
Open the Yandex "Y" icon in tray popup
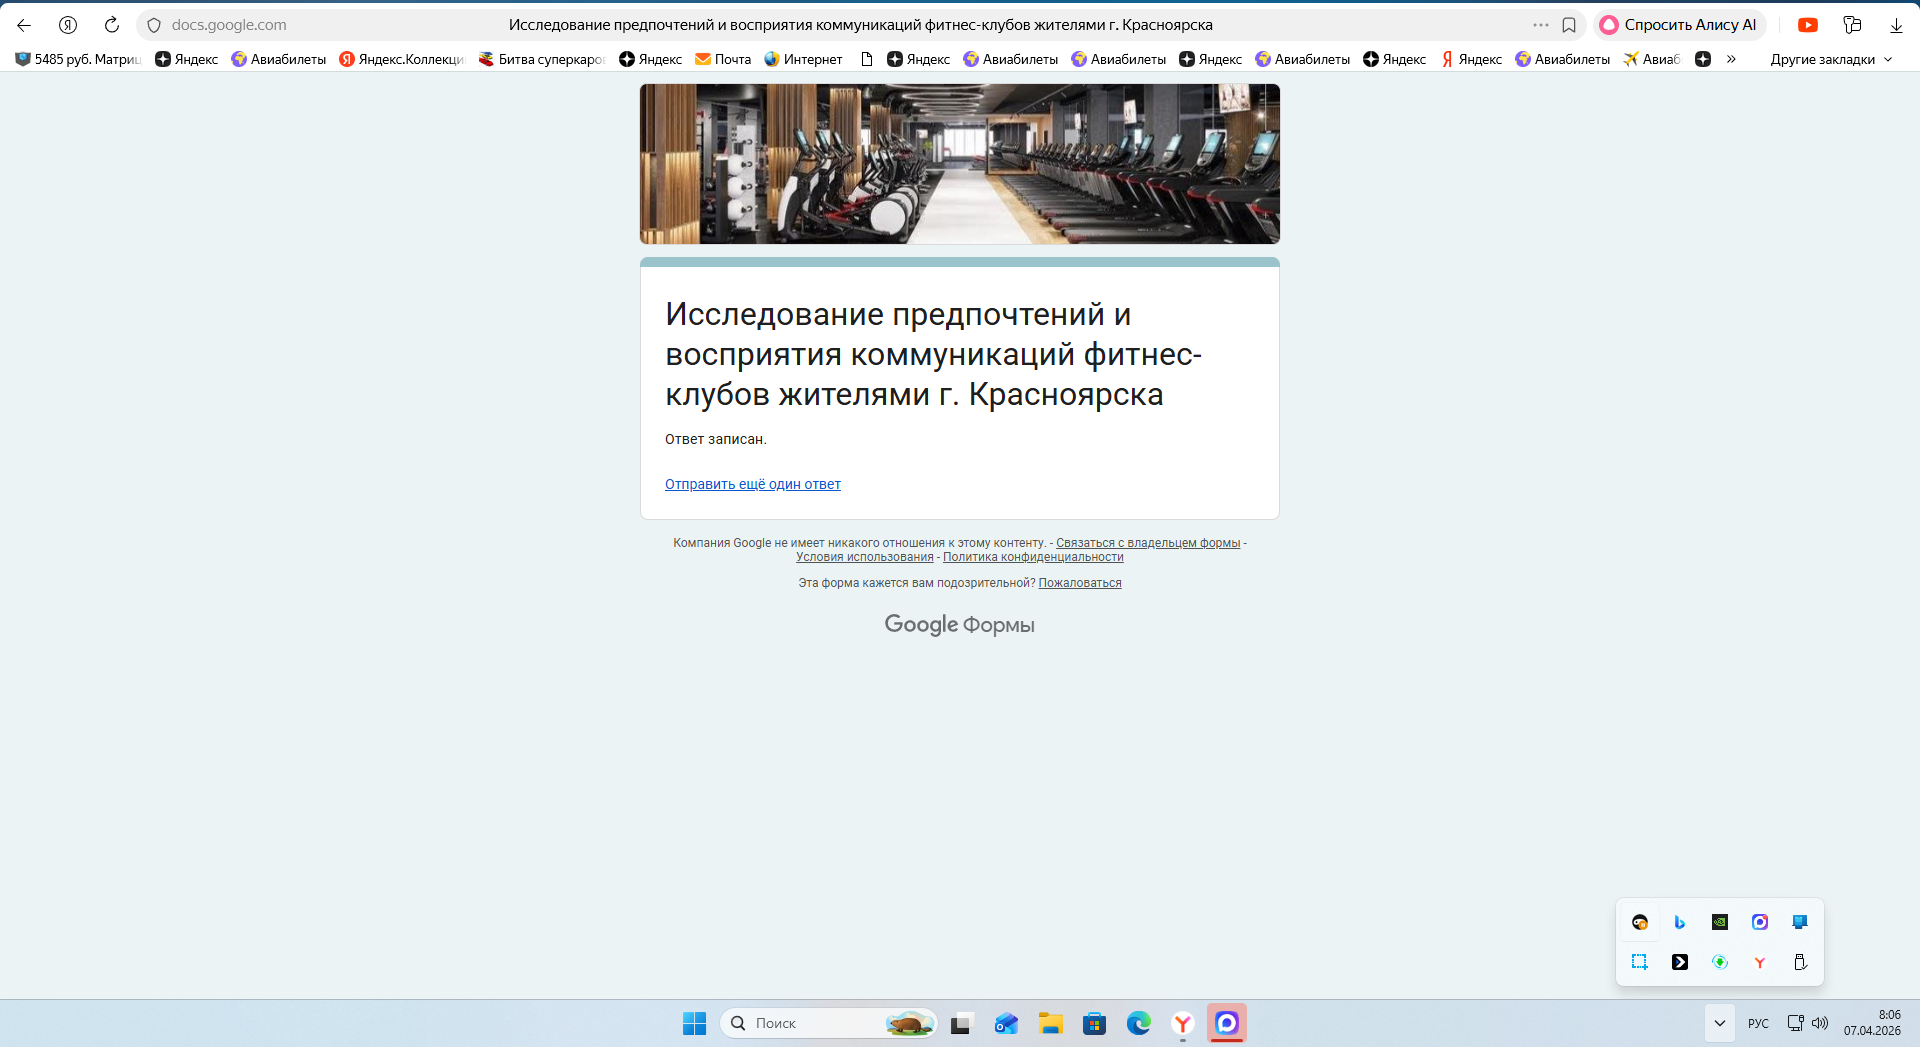[x=1760, y=962]
